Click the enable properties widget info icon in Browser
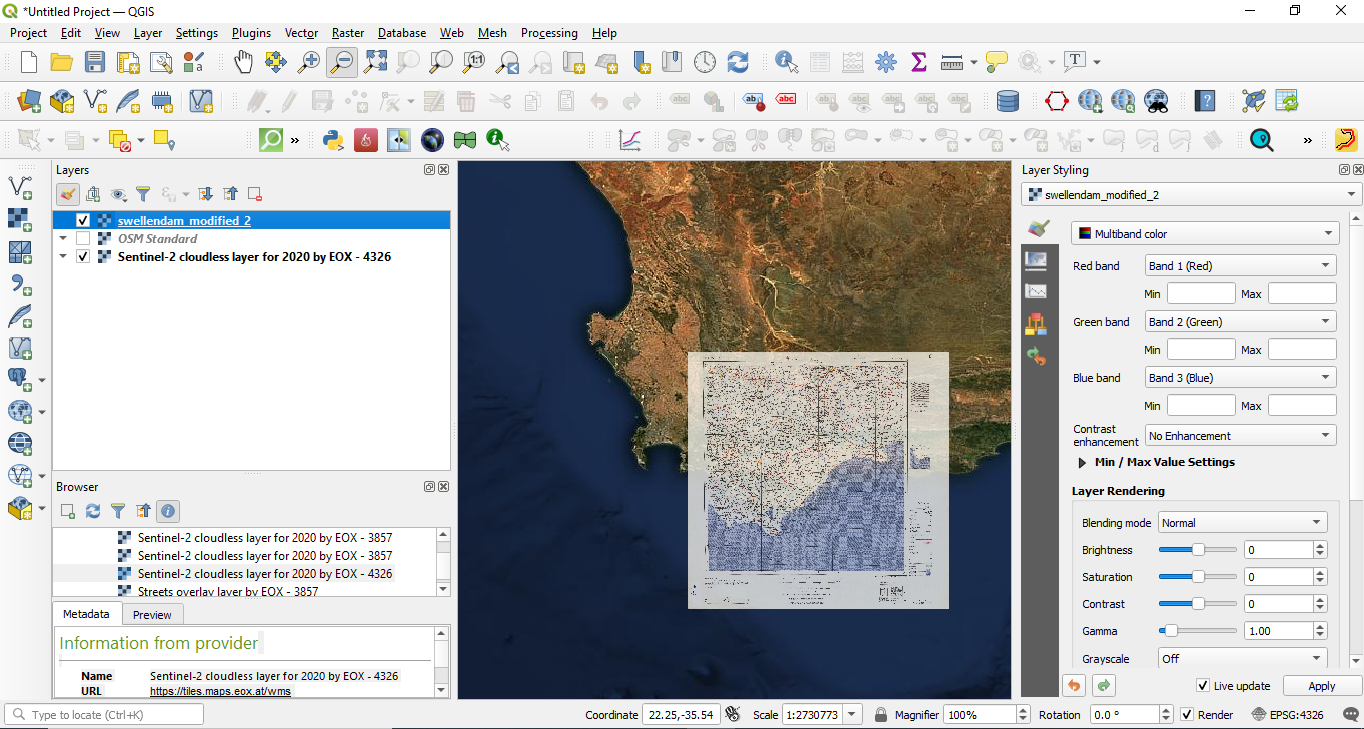This screenshot has width=1364, height=729. tap(168, 511)
